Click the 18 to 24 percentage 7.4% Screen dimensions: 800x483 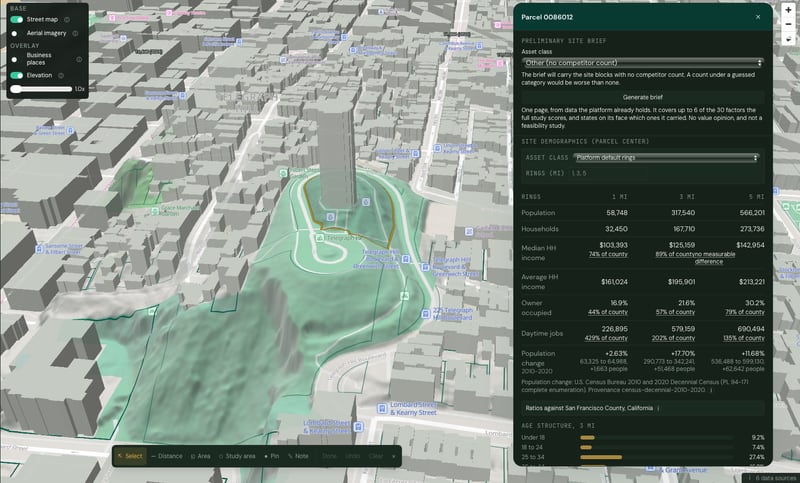click(x=758, y=447)
